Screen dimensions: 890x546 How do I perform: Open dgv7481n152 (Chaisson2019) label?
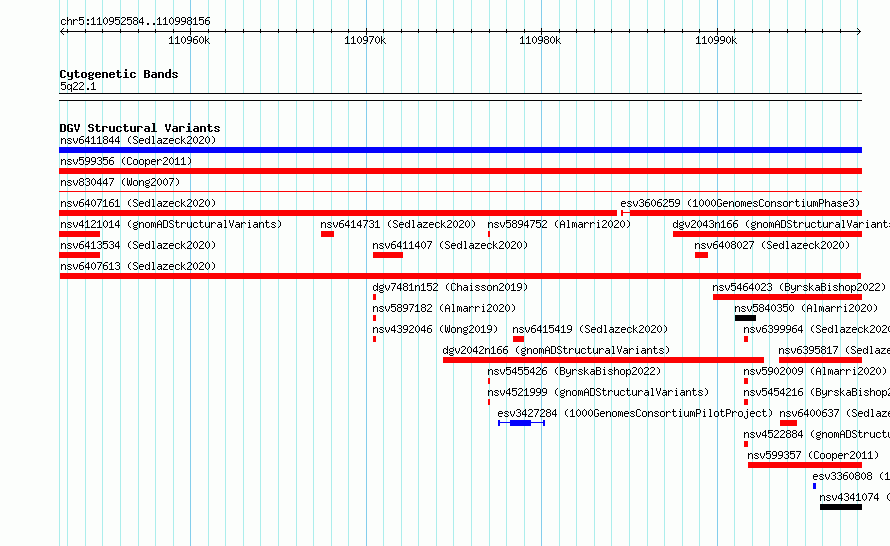pos(450,287)
